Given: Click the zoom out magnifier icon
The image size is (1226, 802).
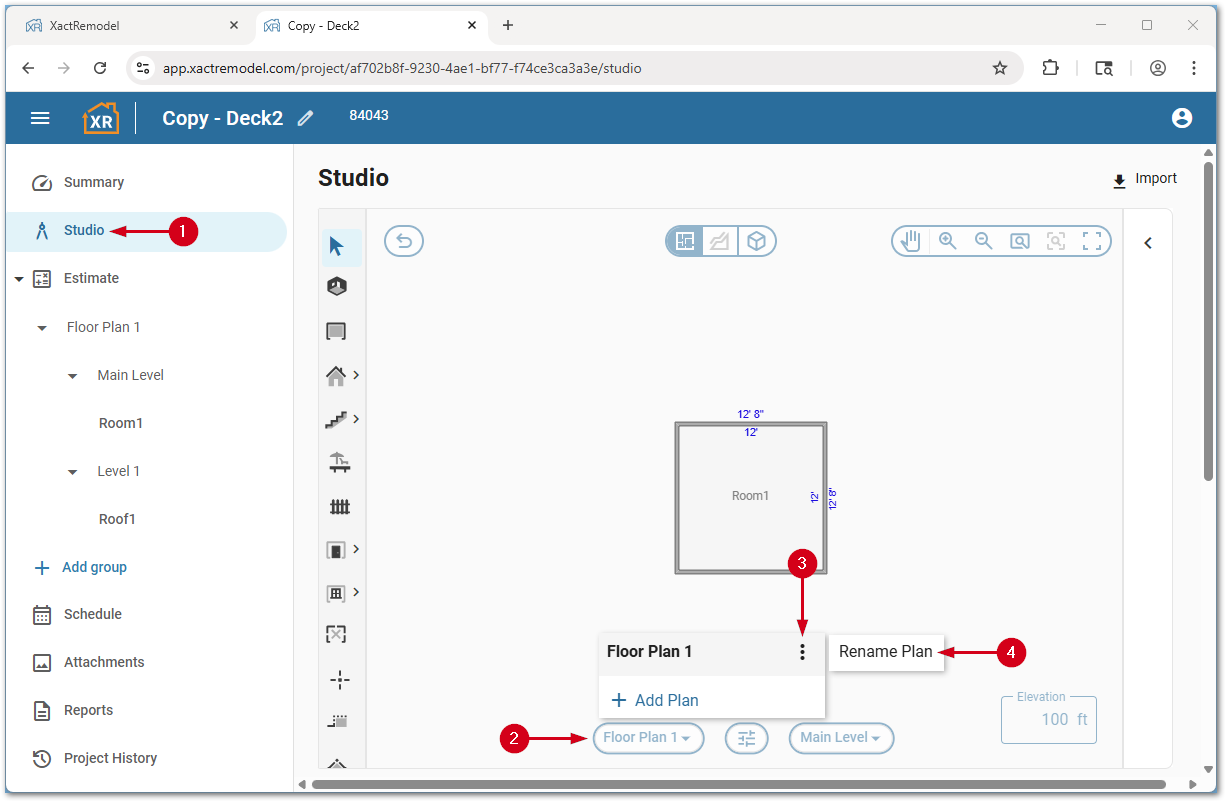Looking at the screenshot, I should tap(983, 241).
